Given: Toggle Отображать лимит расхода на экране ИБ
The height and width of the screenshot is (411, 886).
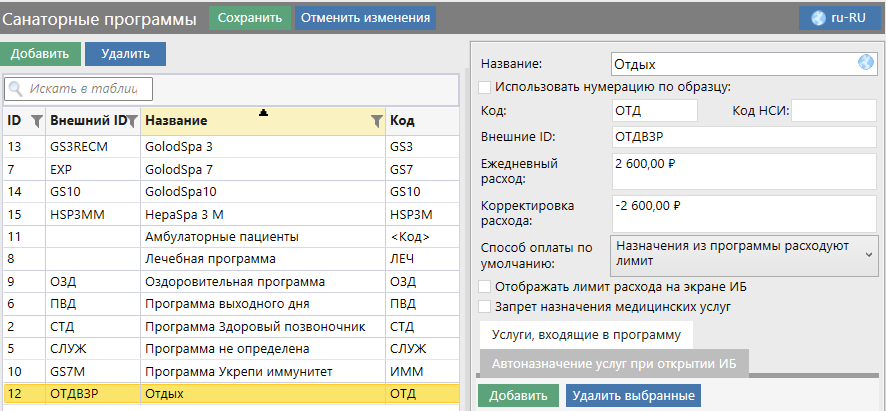Looking at the screenshot, I should point(486,287).
